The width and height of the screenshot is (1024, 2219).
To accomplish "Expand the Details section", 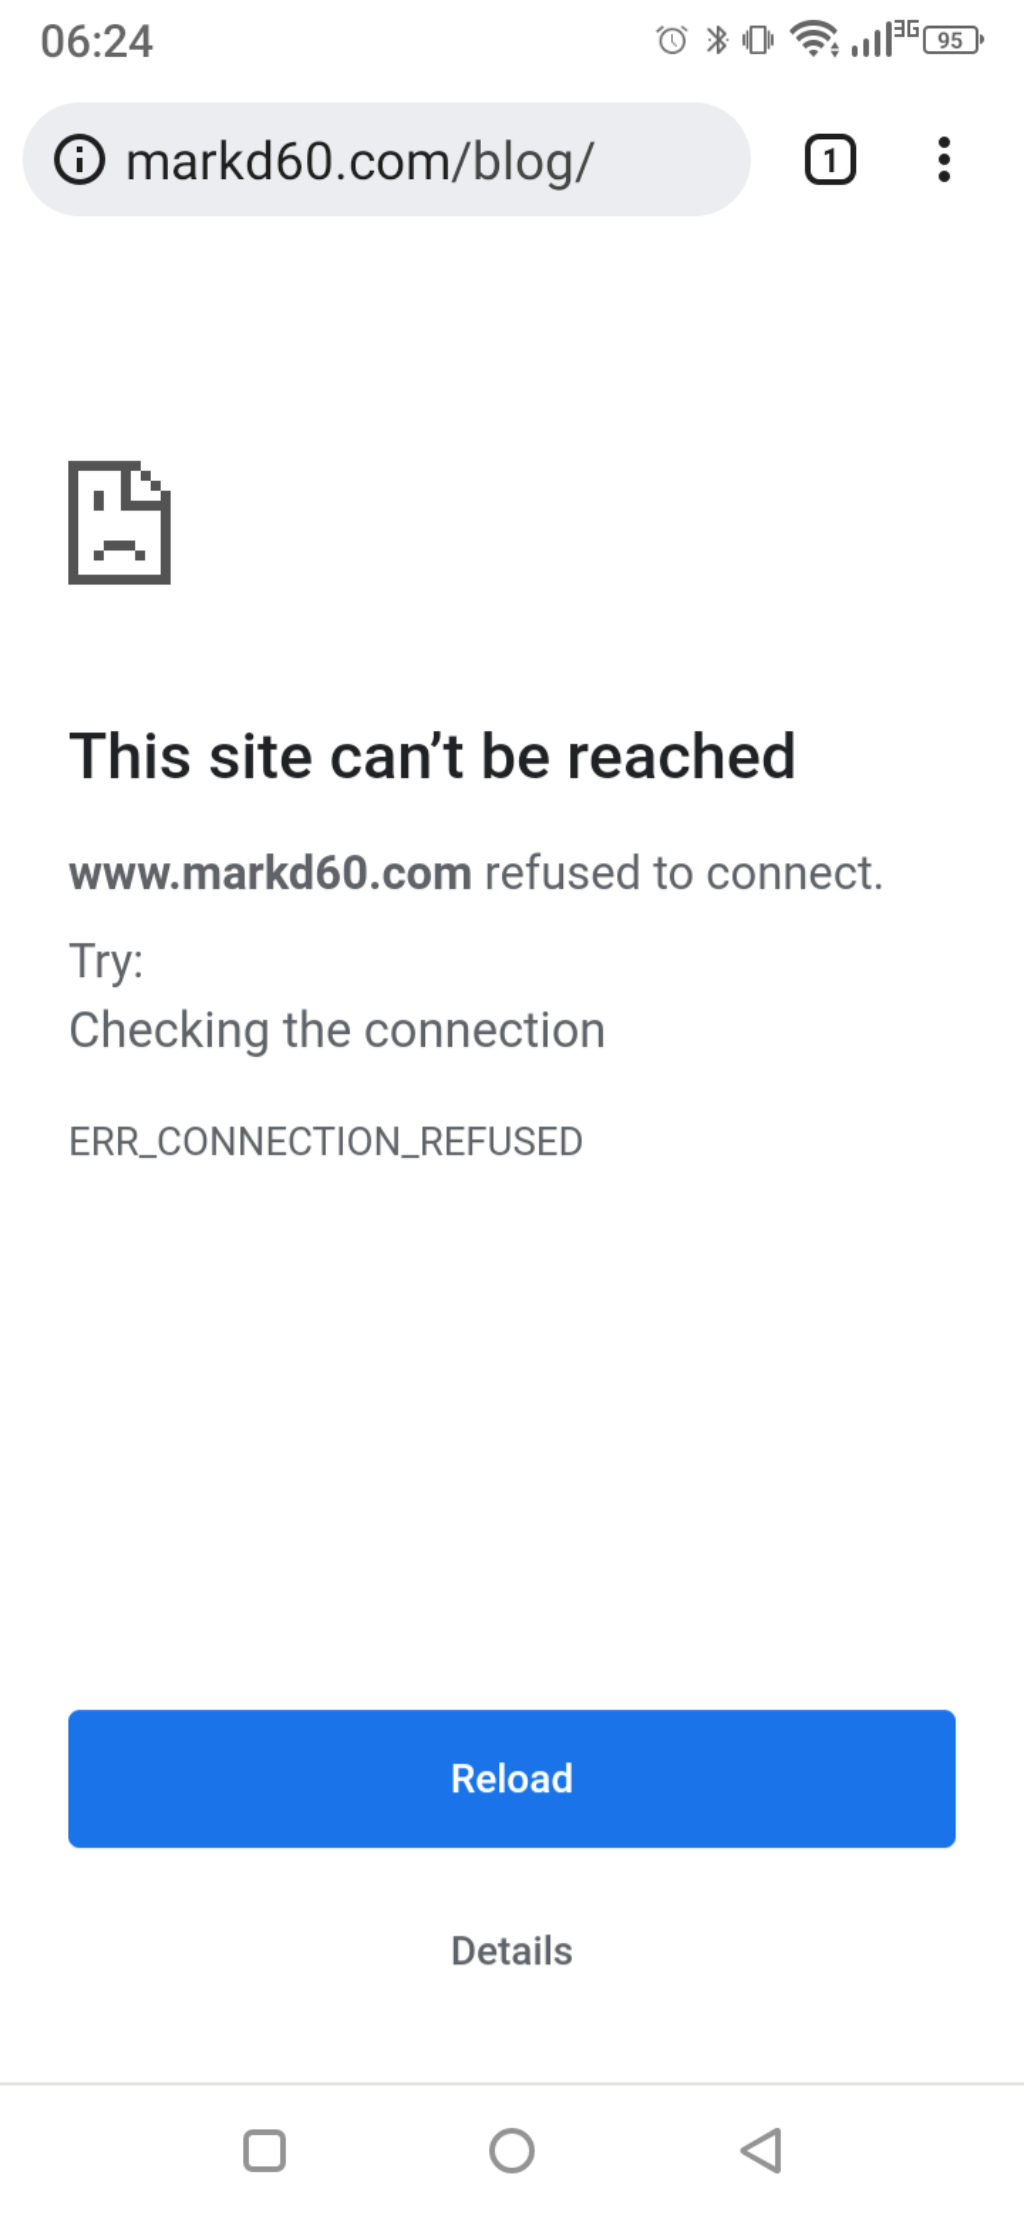I will click(x=512, y=1950).
